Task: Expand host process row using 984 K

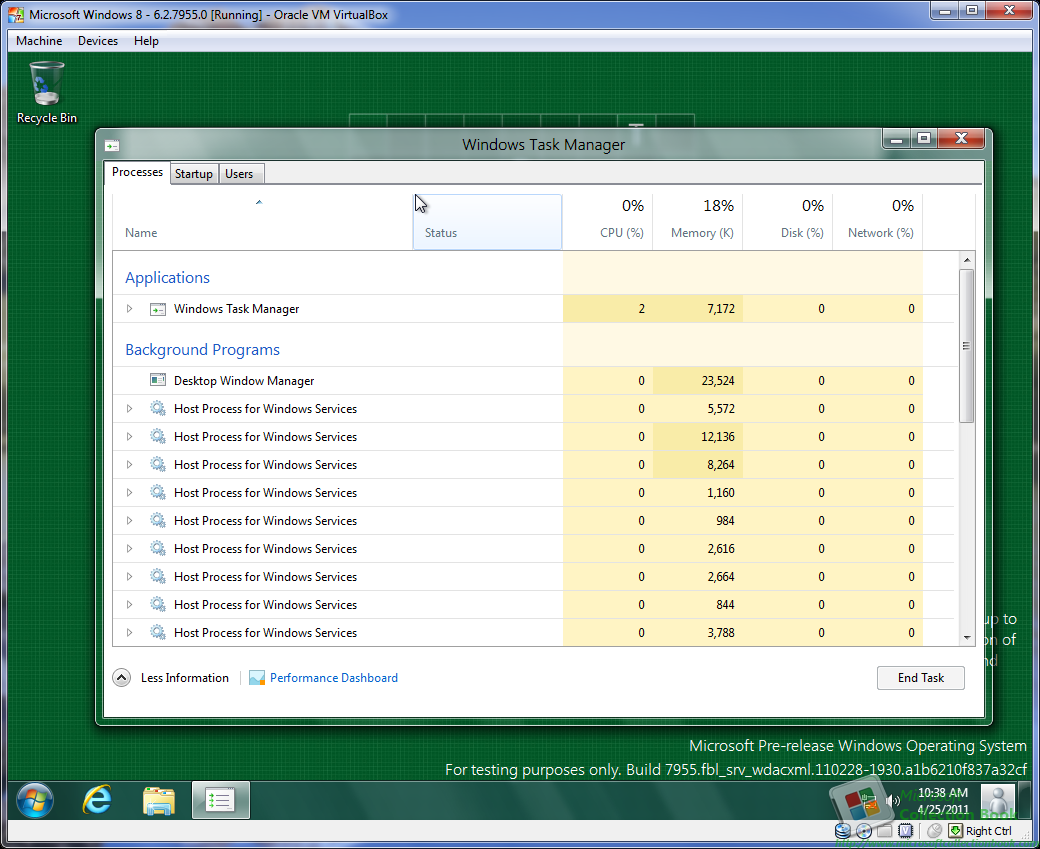Action: 129,521
